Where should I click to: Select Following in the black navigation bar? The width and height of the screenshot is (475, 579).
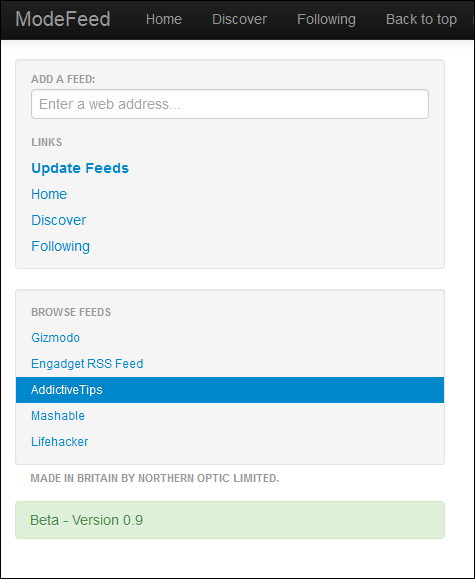coord(326,19)
